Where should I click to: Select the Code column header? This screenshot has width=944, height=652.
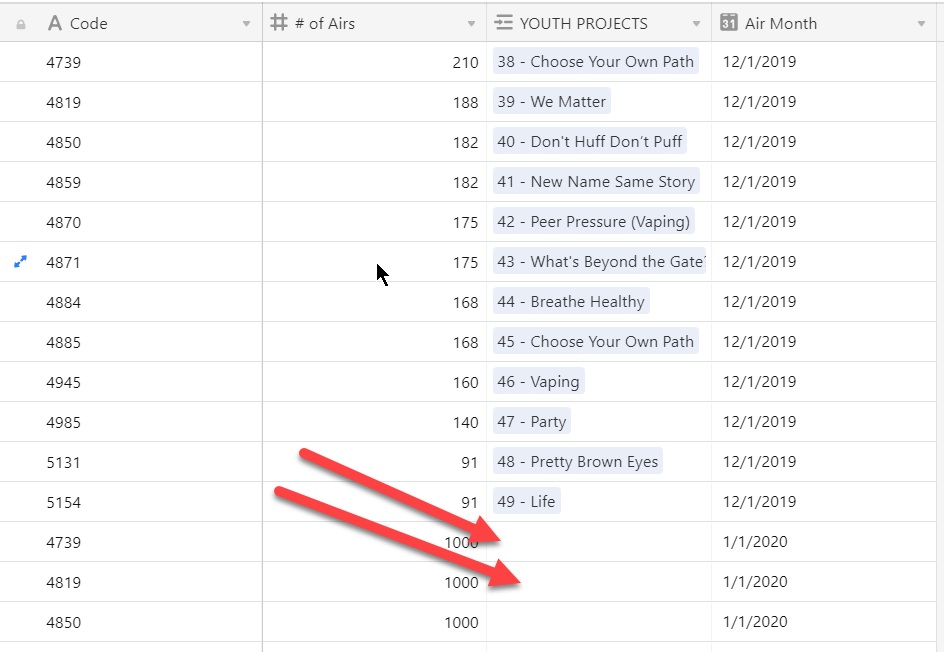(x=131, y=23)
